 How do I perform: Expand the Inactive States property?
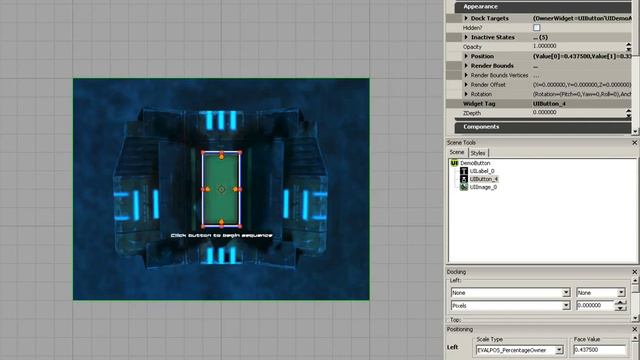pyautogui.click(x=466, y=37)
